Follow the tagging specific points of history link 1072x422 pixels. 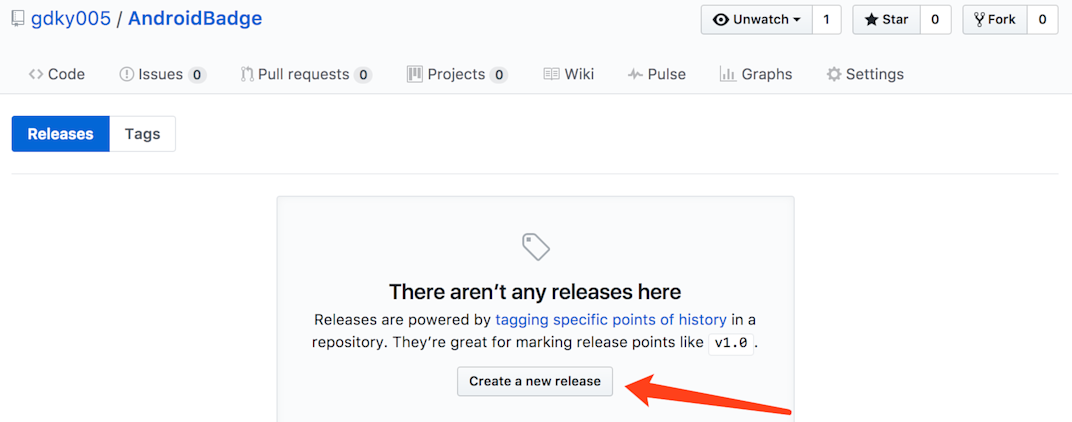coord(611,319)
